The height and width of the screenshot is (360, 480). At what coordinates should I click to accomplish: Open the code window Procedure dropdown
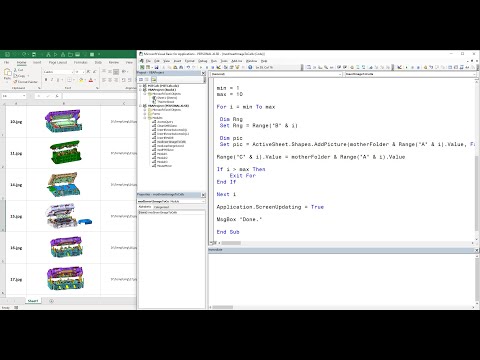(475, 74)
